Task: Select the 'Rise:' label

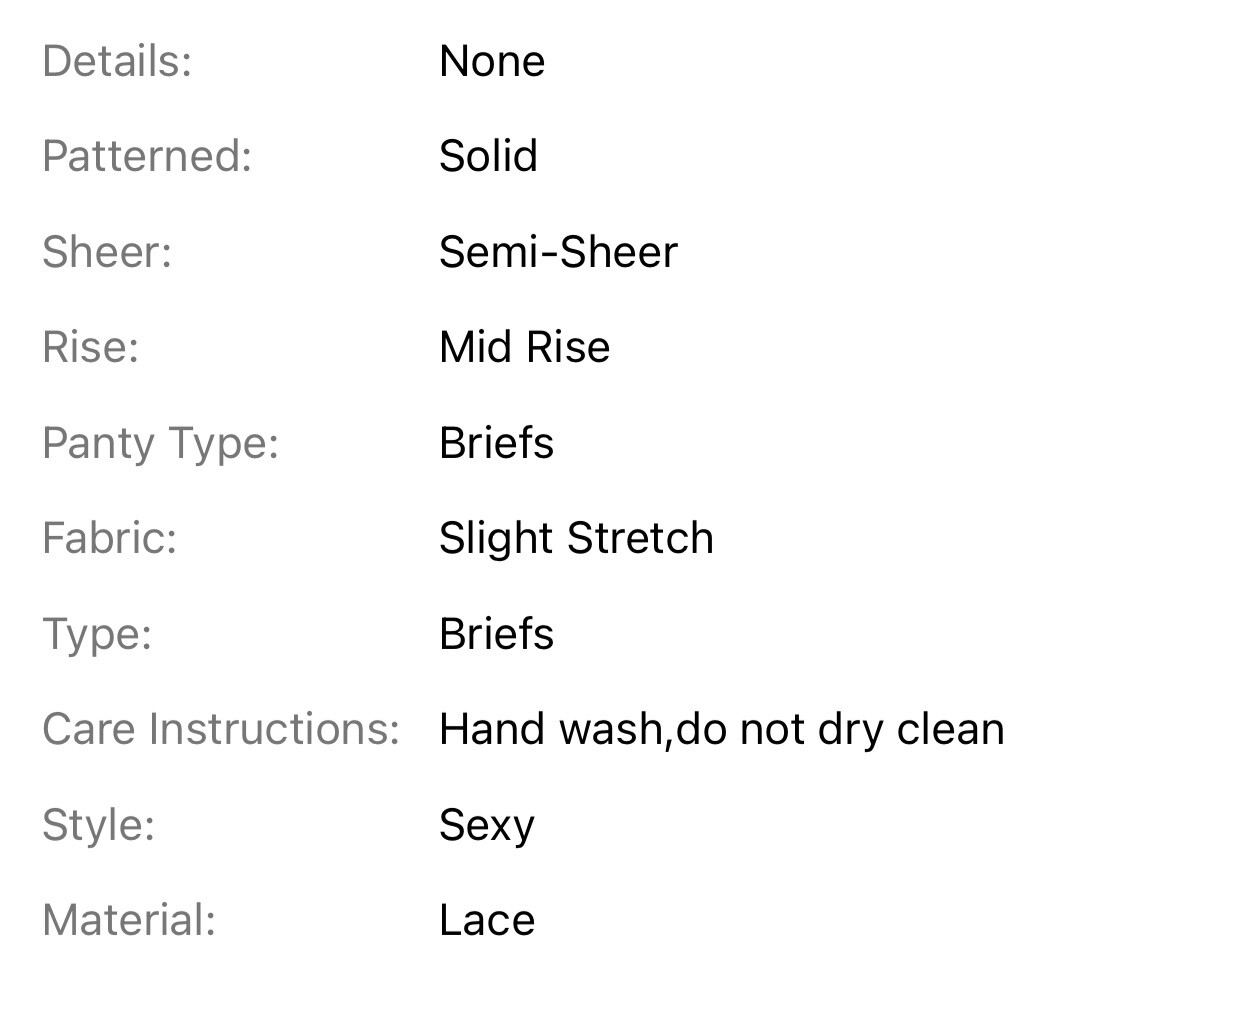Action: click(x=91, y=348)
